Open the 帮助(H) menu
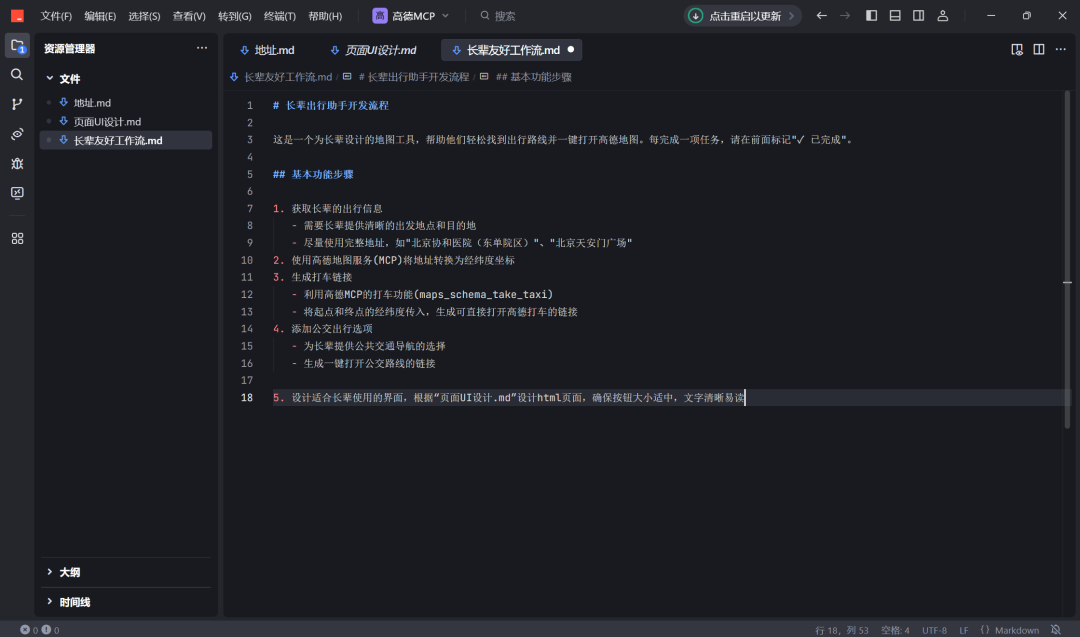 [x=325, y=16]
